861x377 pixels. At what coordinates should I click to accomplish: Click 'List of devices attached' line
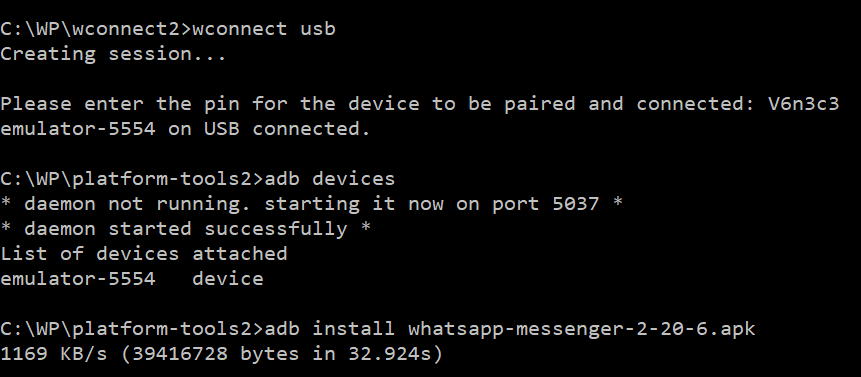[143, 254]
